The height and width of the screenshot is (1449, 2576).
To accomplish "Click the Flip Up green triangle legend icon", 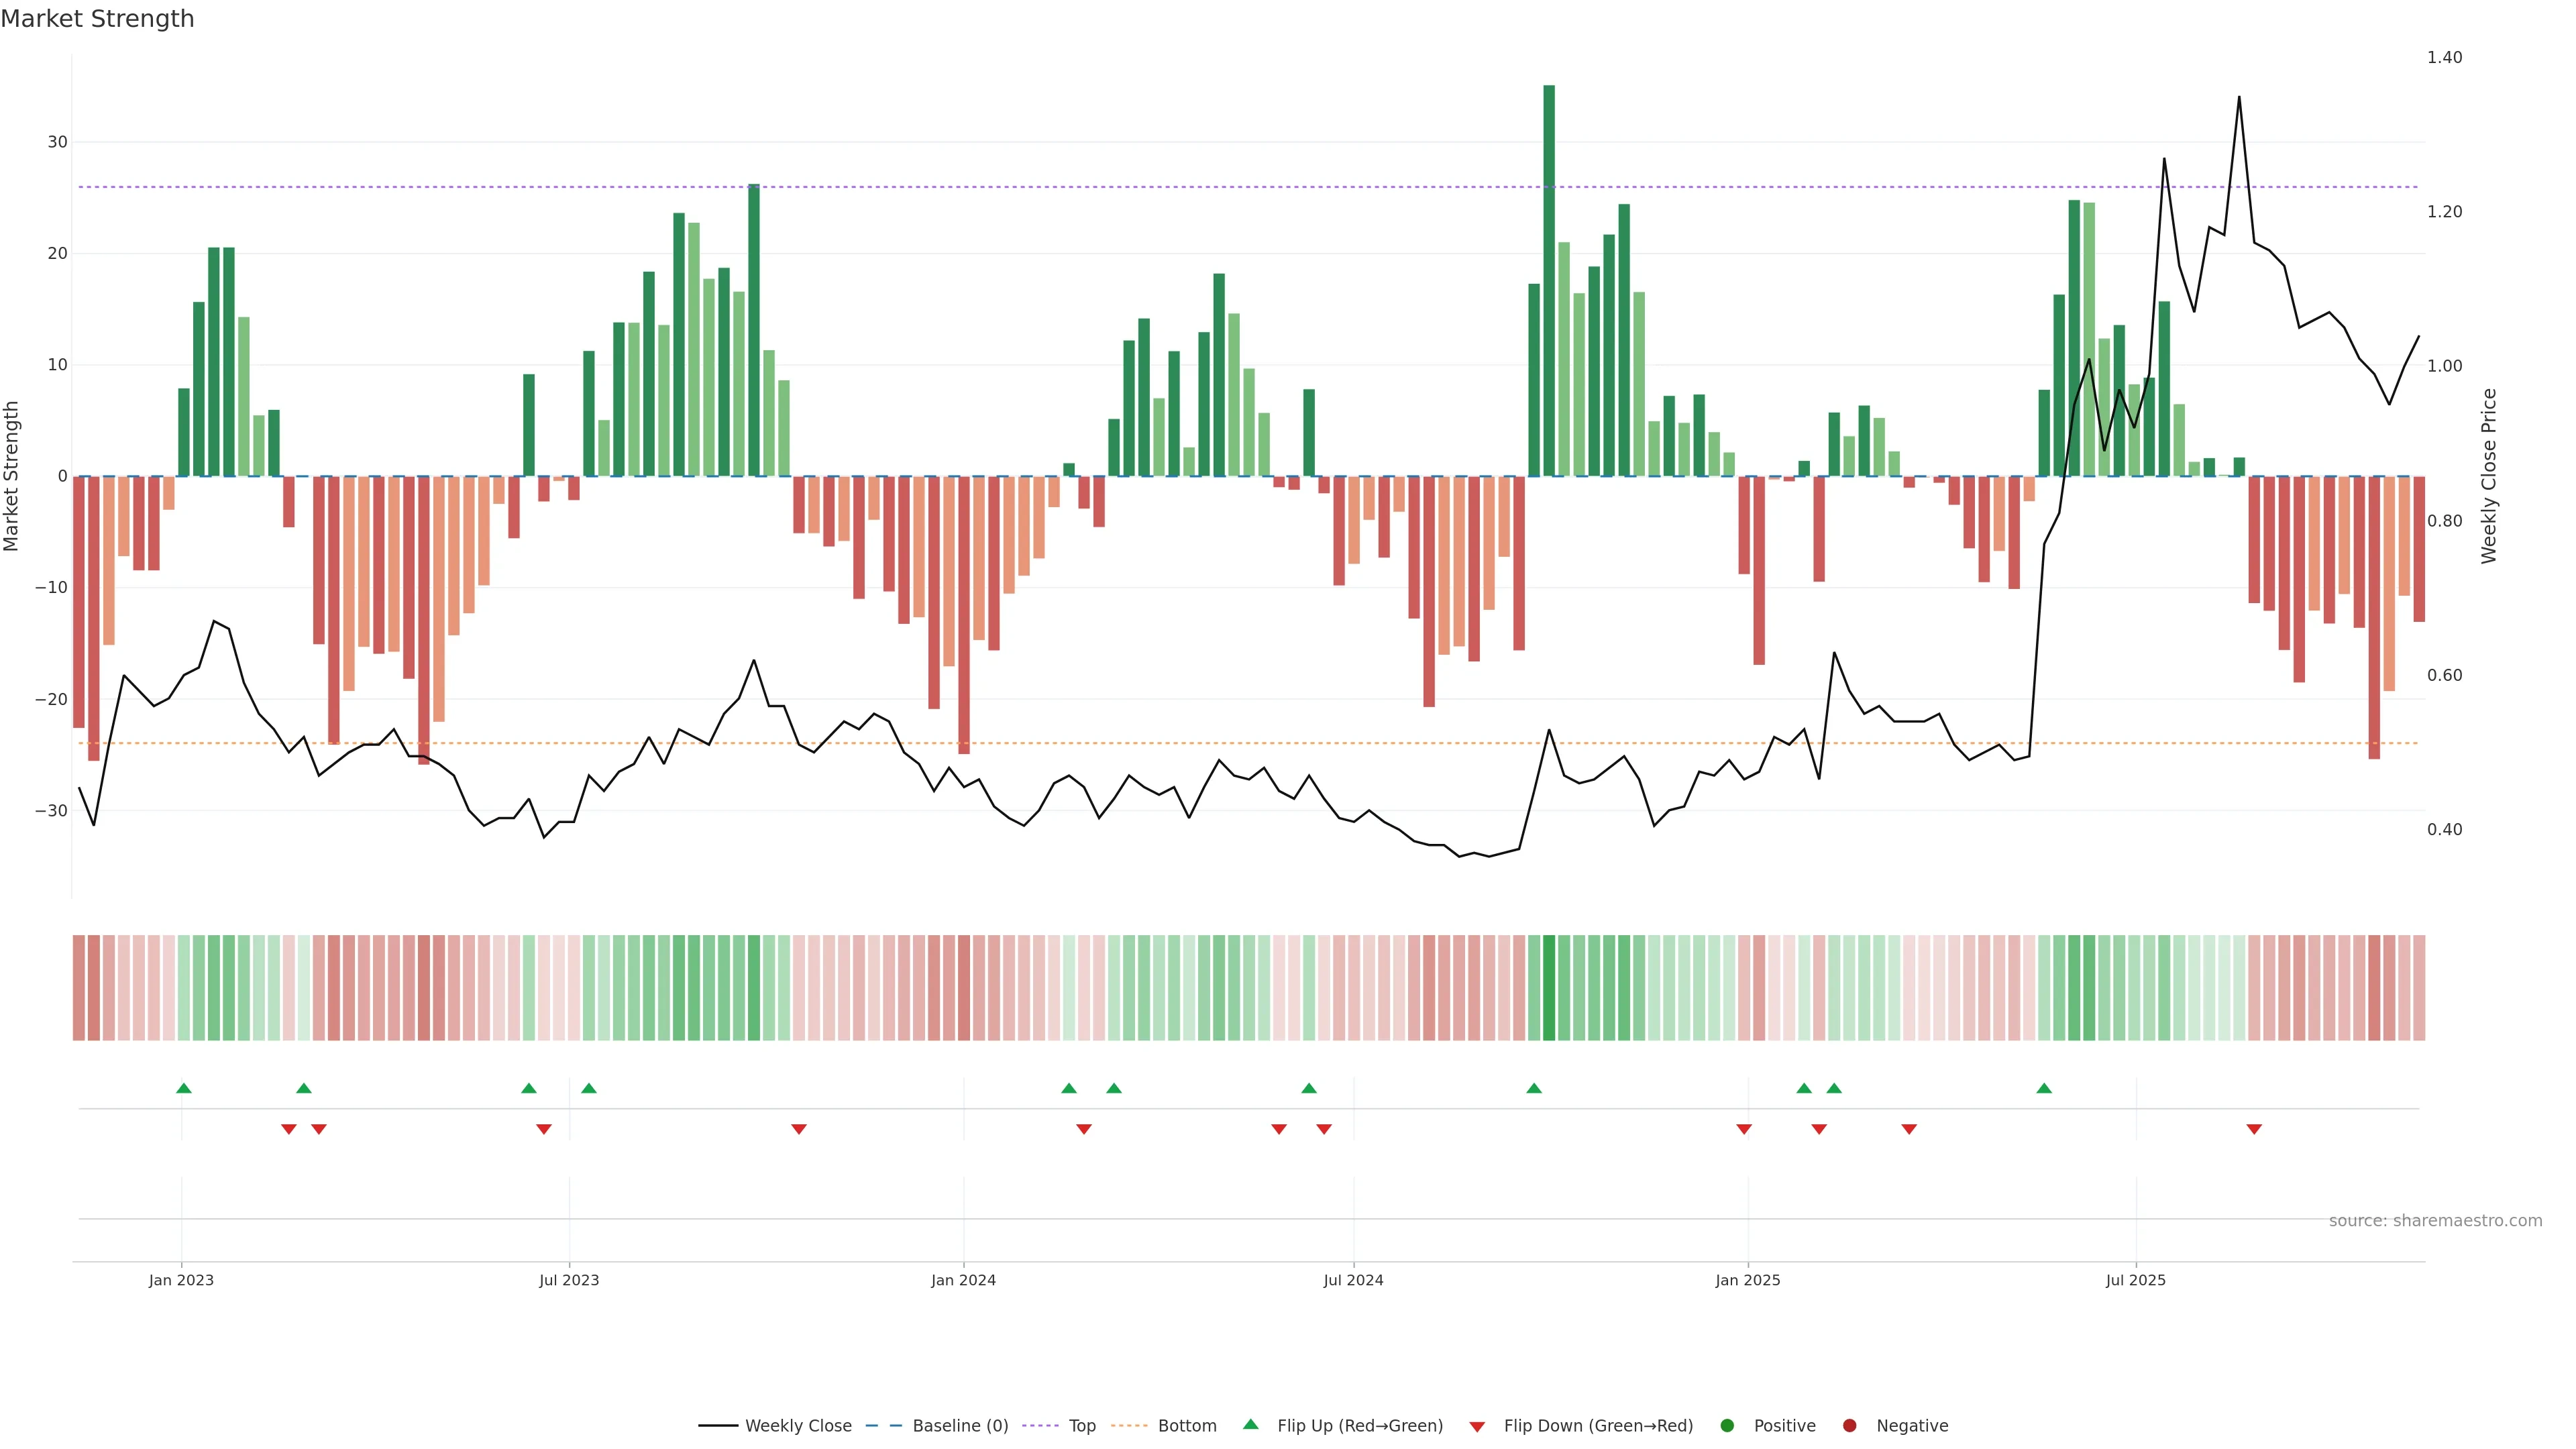I will [x=1250, y=1425].
